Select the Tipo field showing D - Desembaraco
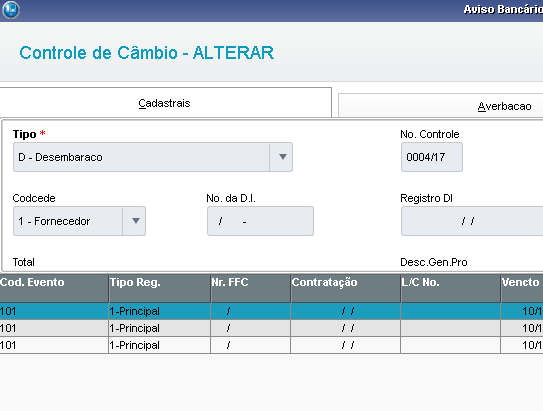 tap(153, 157)
